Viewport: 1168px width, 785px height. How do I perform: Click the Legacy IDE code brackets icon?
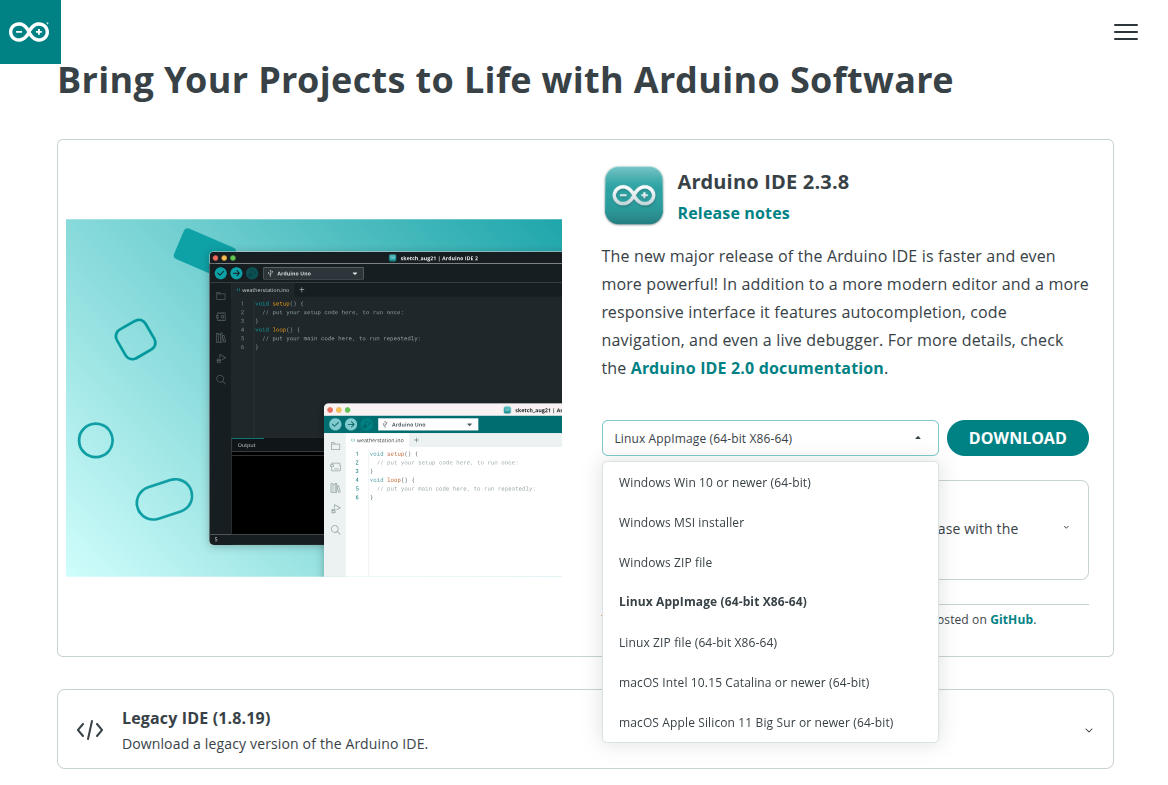tap(90, 730)
